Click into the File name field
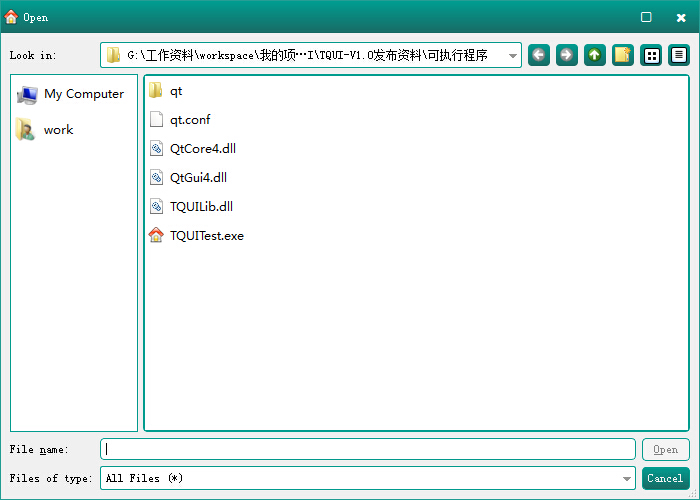 [368, 449]
